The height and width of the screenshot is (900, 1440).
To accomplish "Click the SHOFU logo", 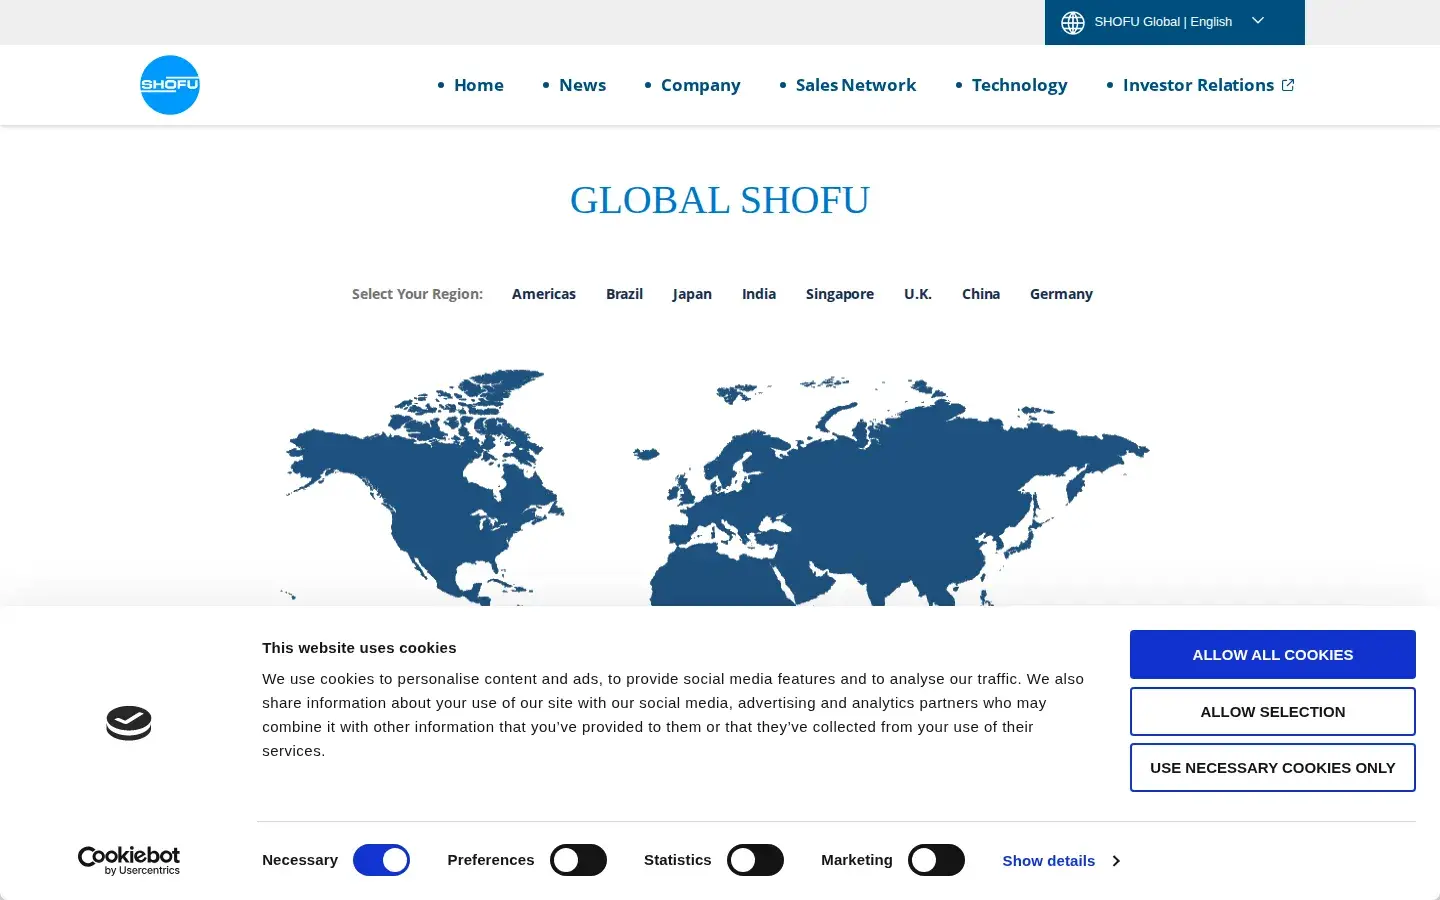I will pyautogui.click(x=170, y=85).
